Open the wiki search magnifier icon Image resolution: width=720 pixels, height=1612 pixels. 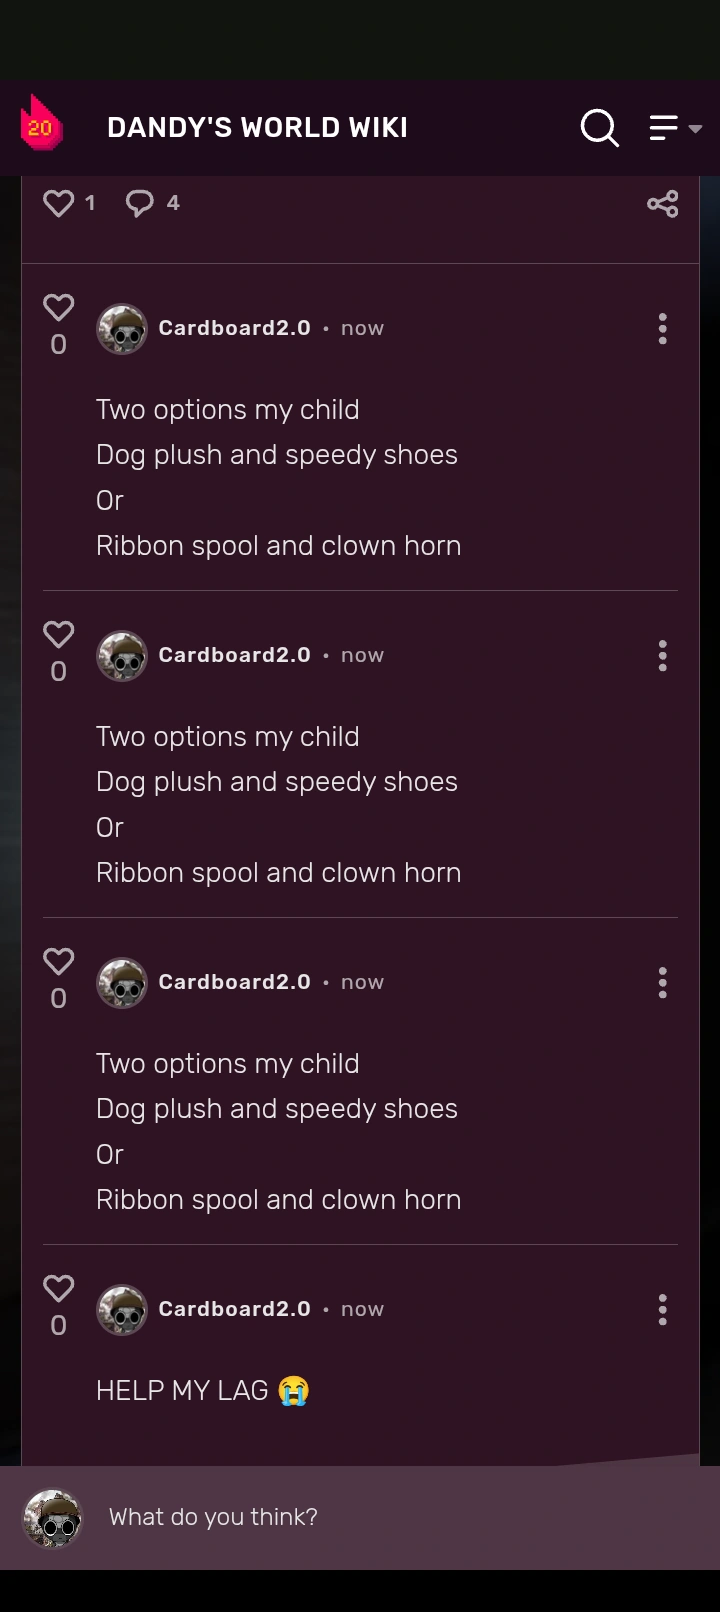coord(600,128)
